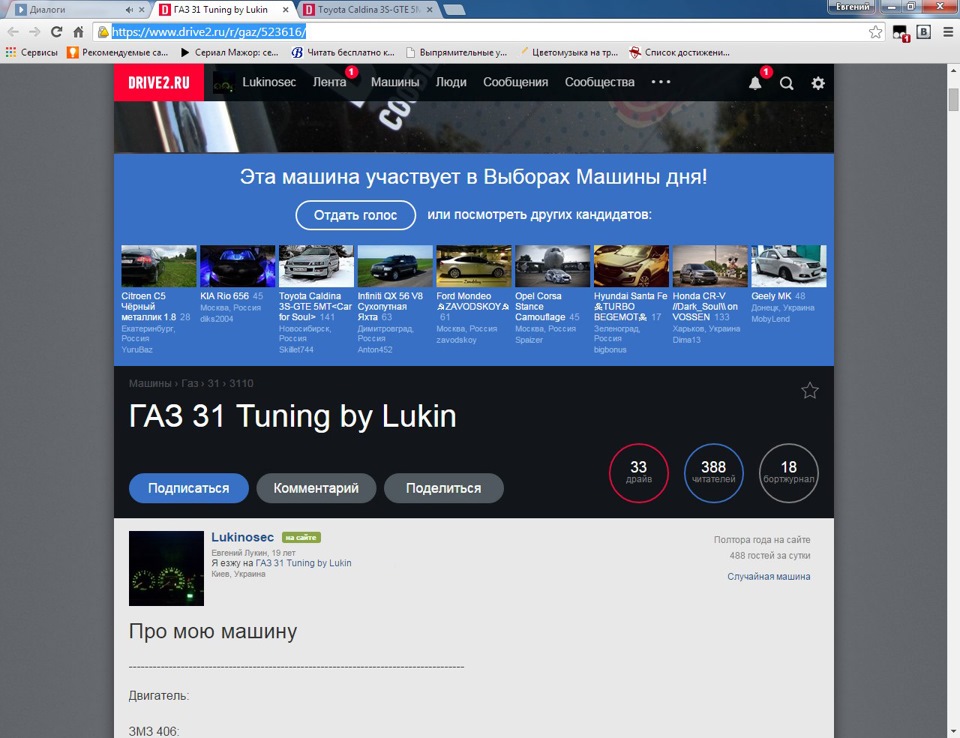Open the Citroen C5 candidate thumbnail
This screenshot has height=738, width=960.
(159, 266)
